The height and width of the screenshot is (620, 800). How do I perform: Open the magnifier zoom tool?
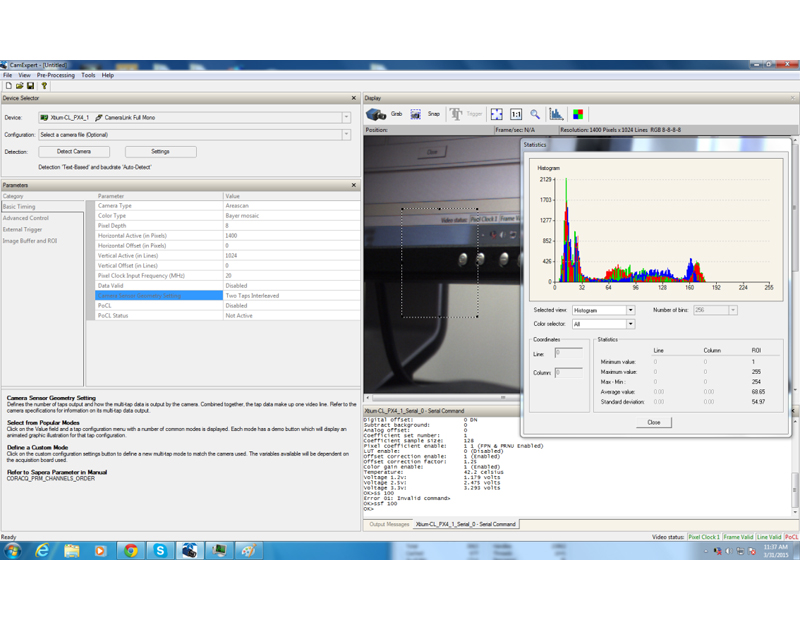535,114
